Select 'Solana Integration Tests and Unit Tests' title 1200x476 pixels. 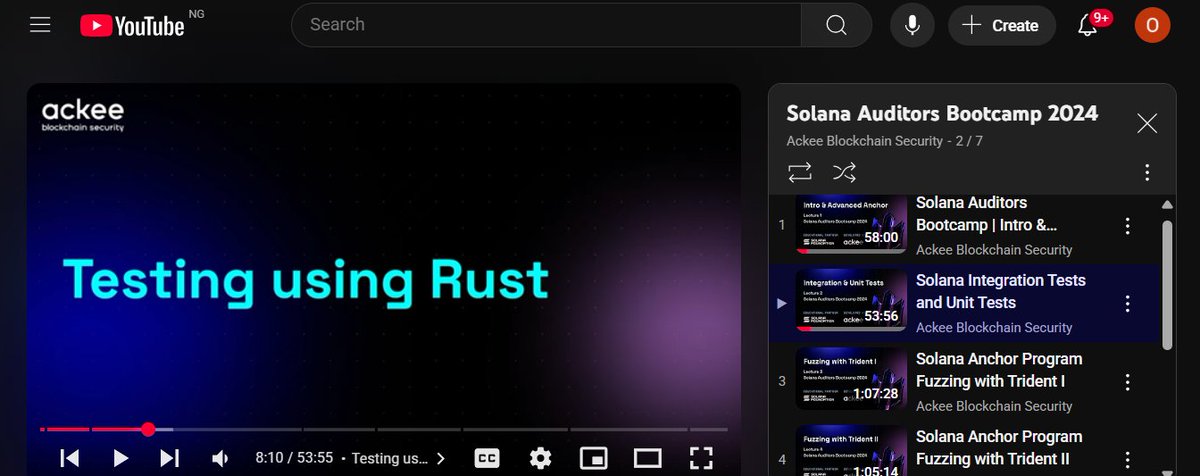1001,291
